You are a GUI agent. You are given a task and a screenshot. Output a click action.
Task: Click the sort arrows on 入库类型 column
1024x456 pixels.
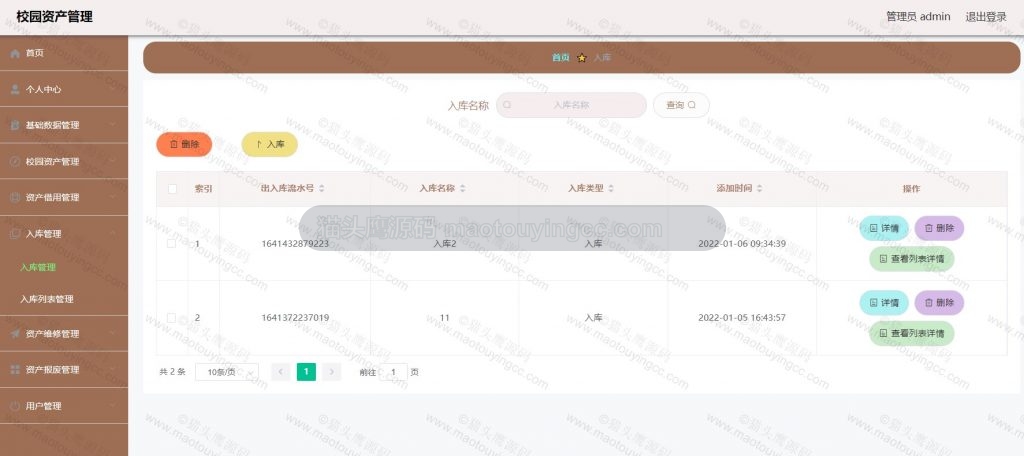tap(611, 188)
